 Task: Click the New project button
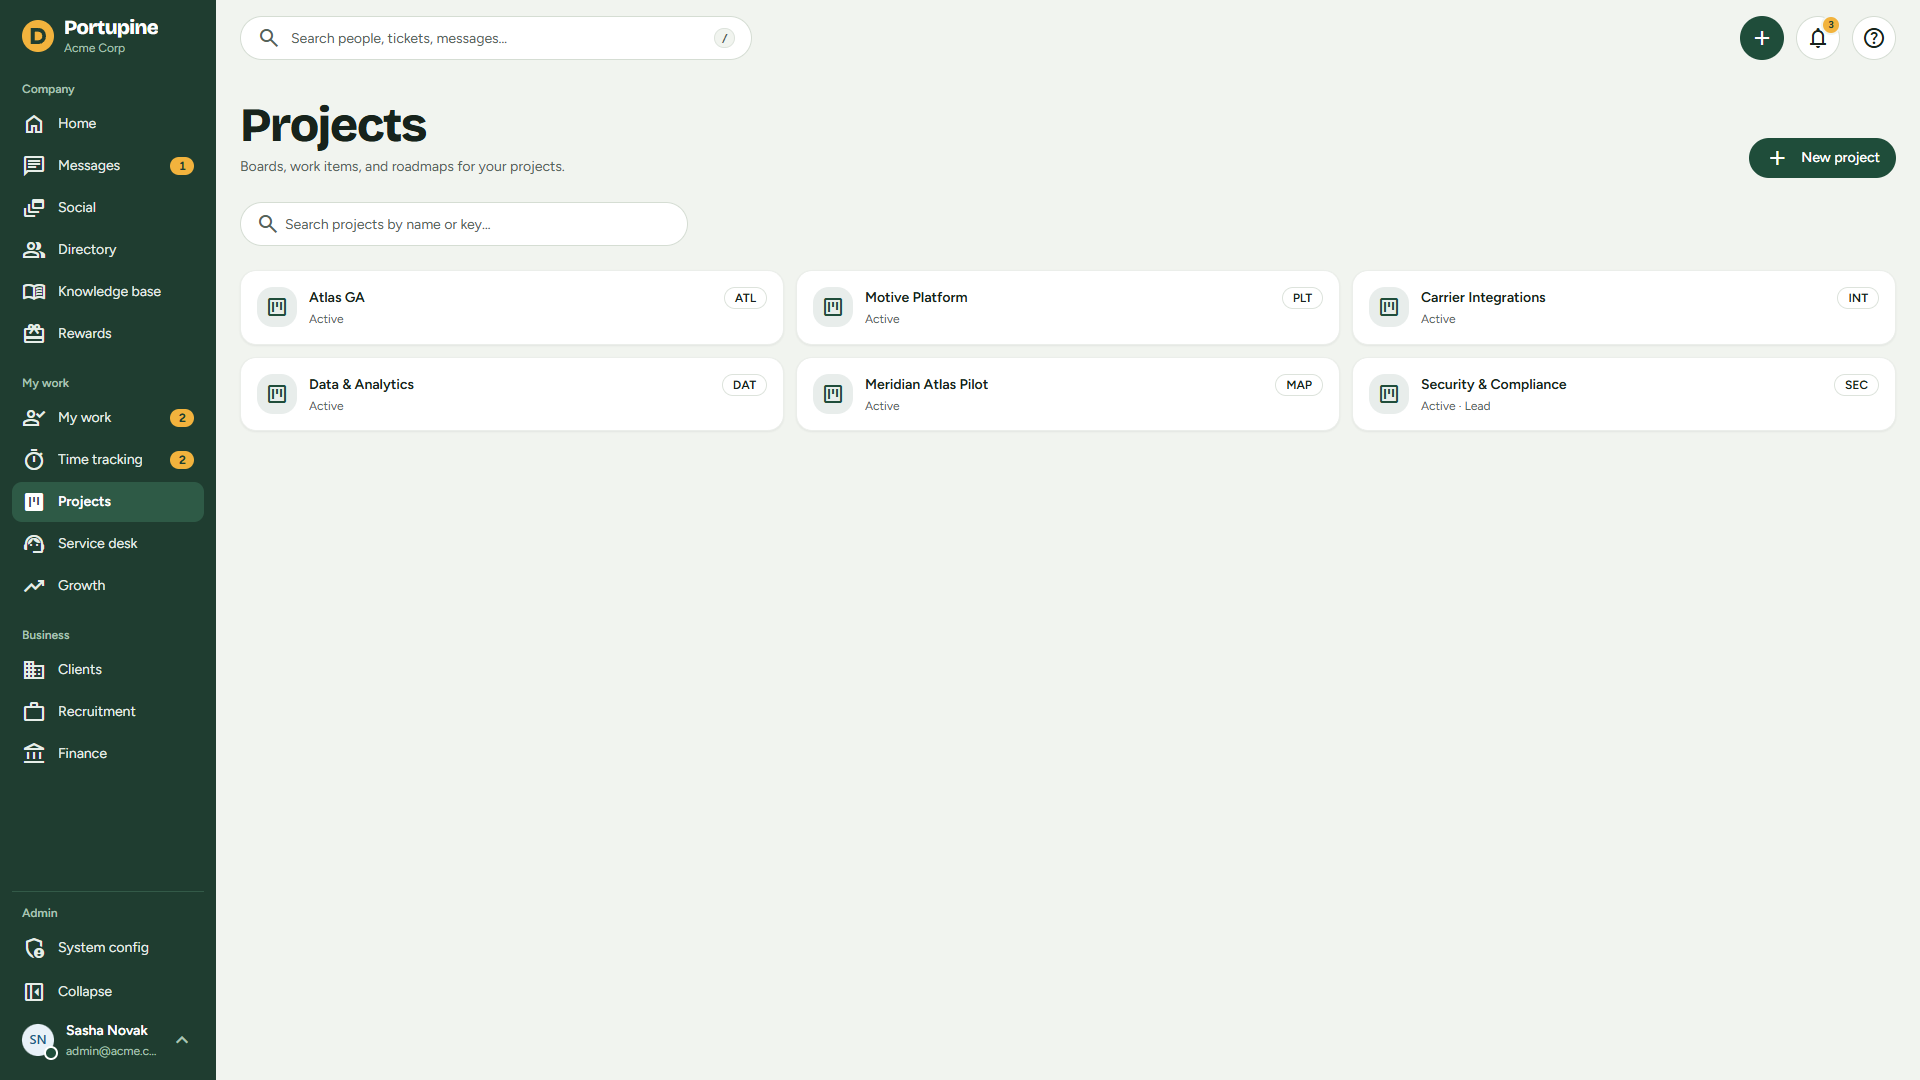click(1822, 158)
